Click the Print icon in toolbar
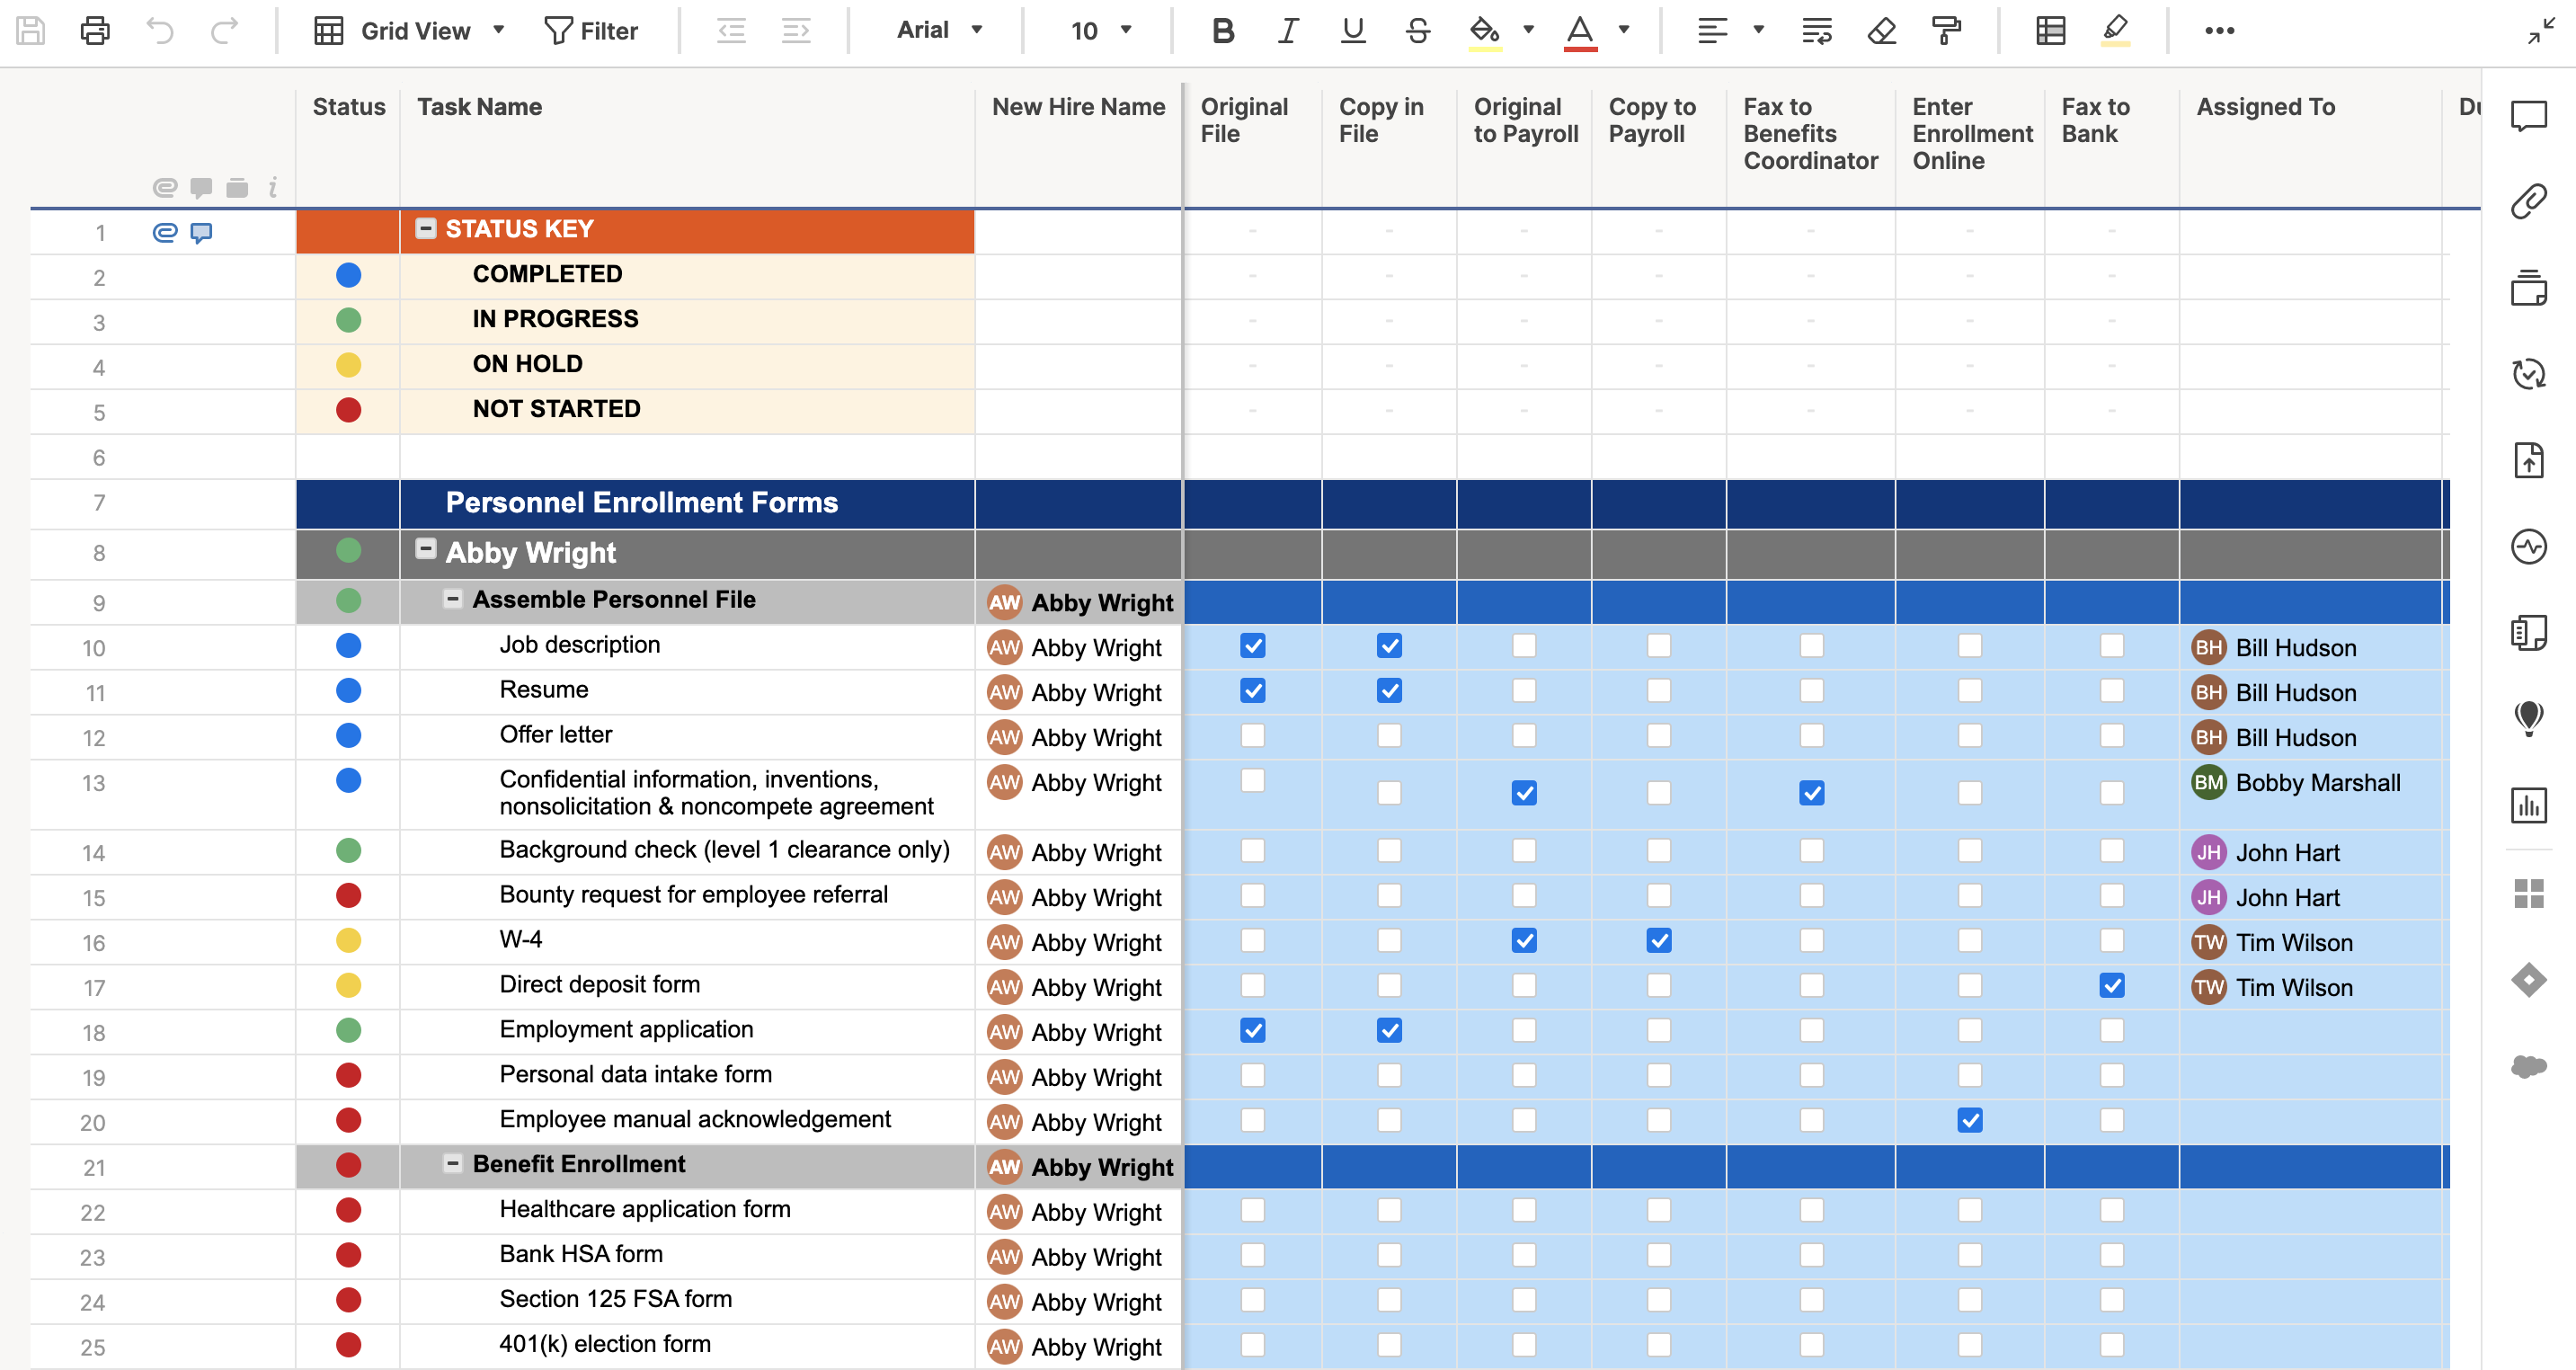The height and width of the screenshot is (1370, 2576). 95,31
